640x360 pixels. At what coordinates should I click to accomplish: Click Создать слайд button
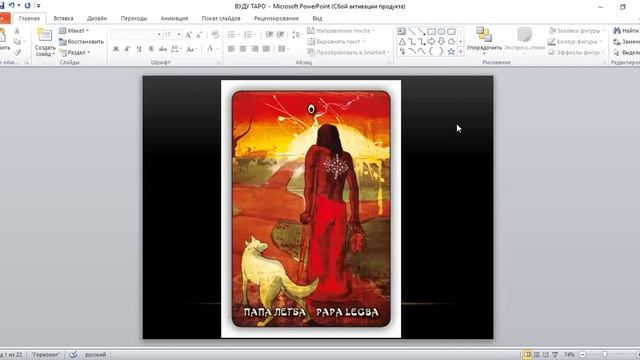click(44, 42)
